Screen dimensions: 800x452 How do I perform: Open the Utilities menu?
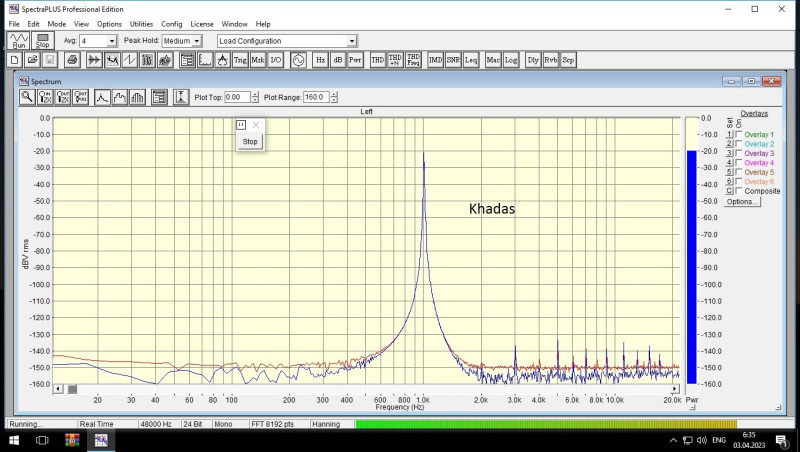(141, 24)
